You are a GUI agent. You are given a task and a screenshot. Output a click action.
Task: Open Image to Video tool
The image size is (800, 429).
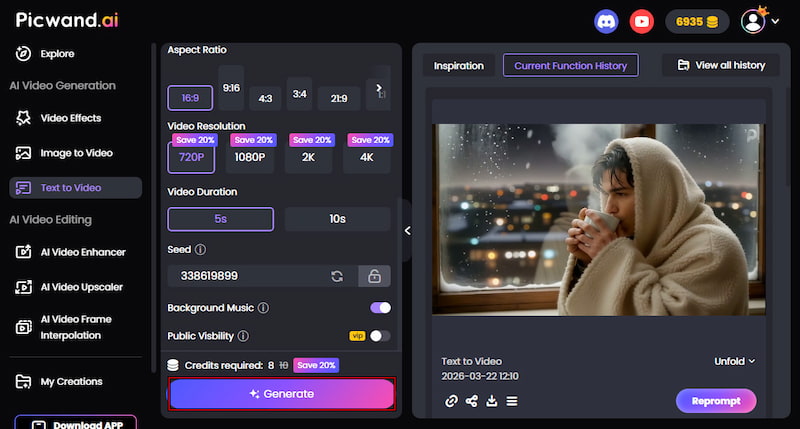pyautogui.click(x=64, y=153)
